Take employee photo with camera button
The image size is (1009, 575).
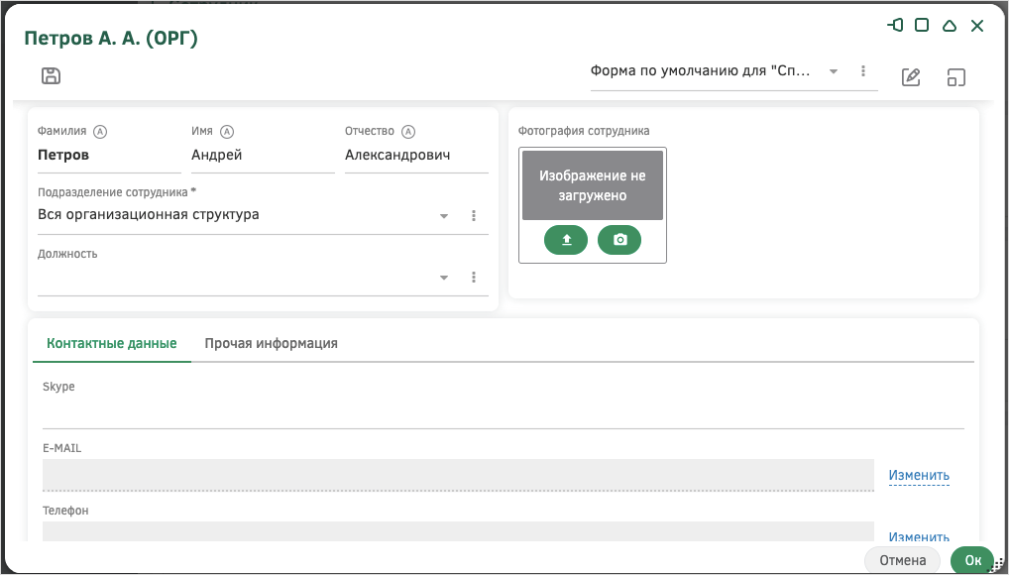point(620,240)
